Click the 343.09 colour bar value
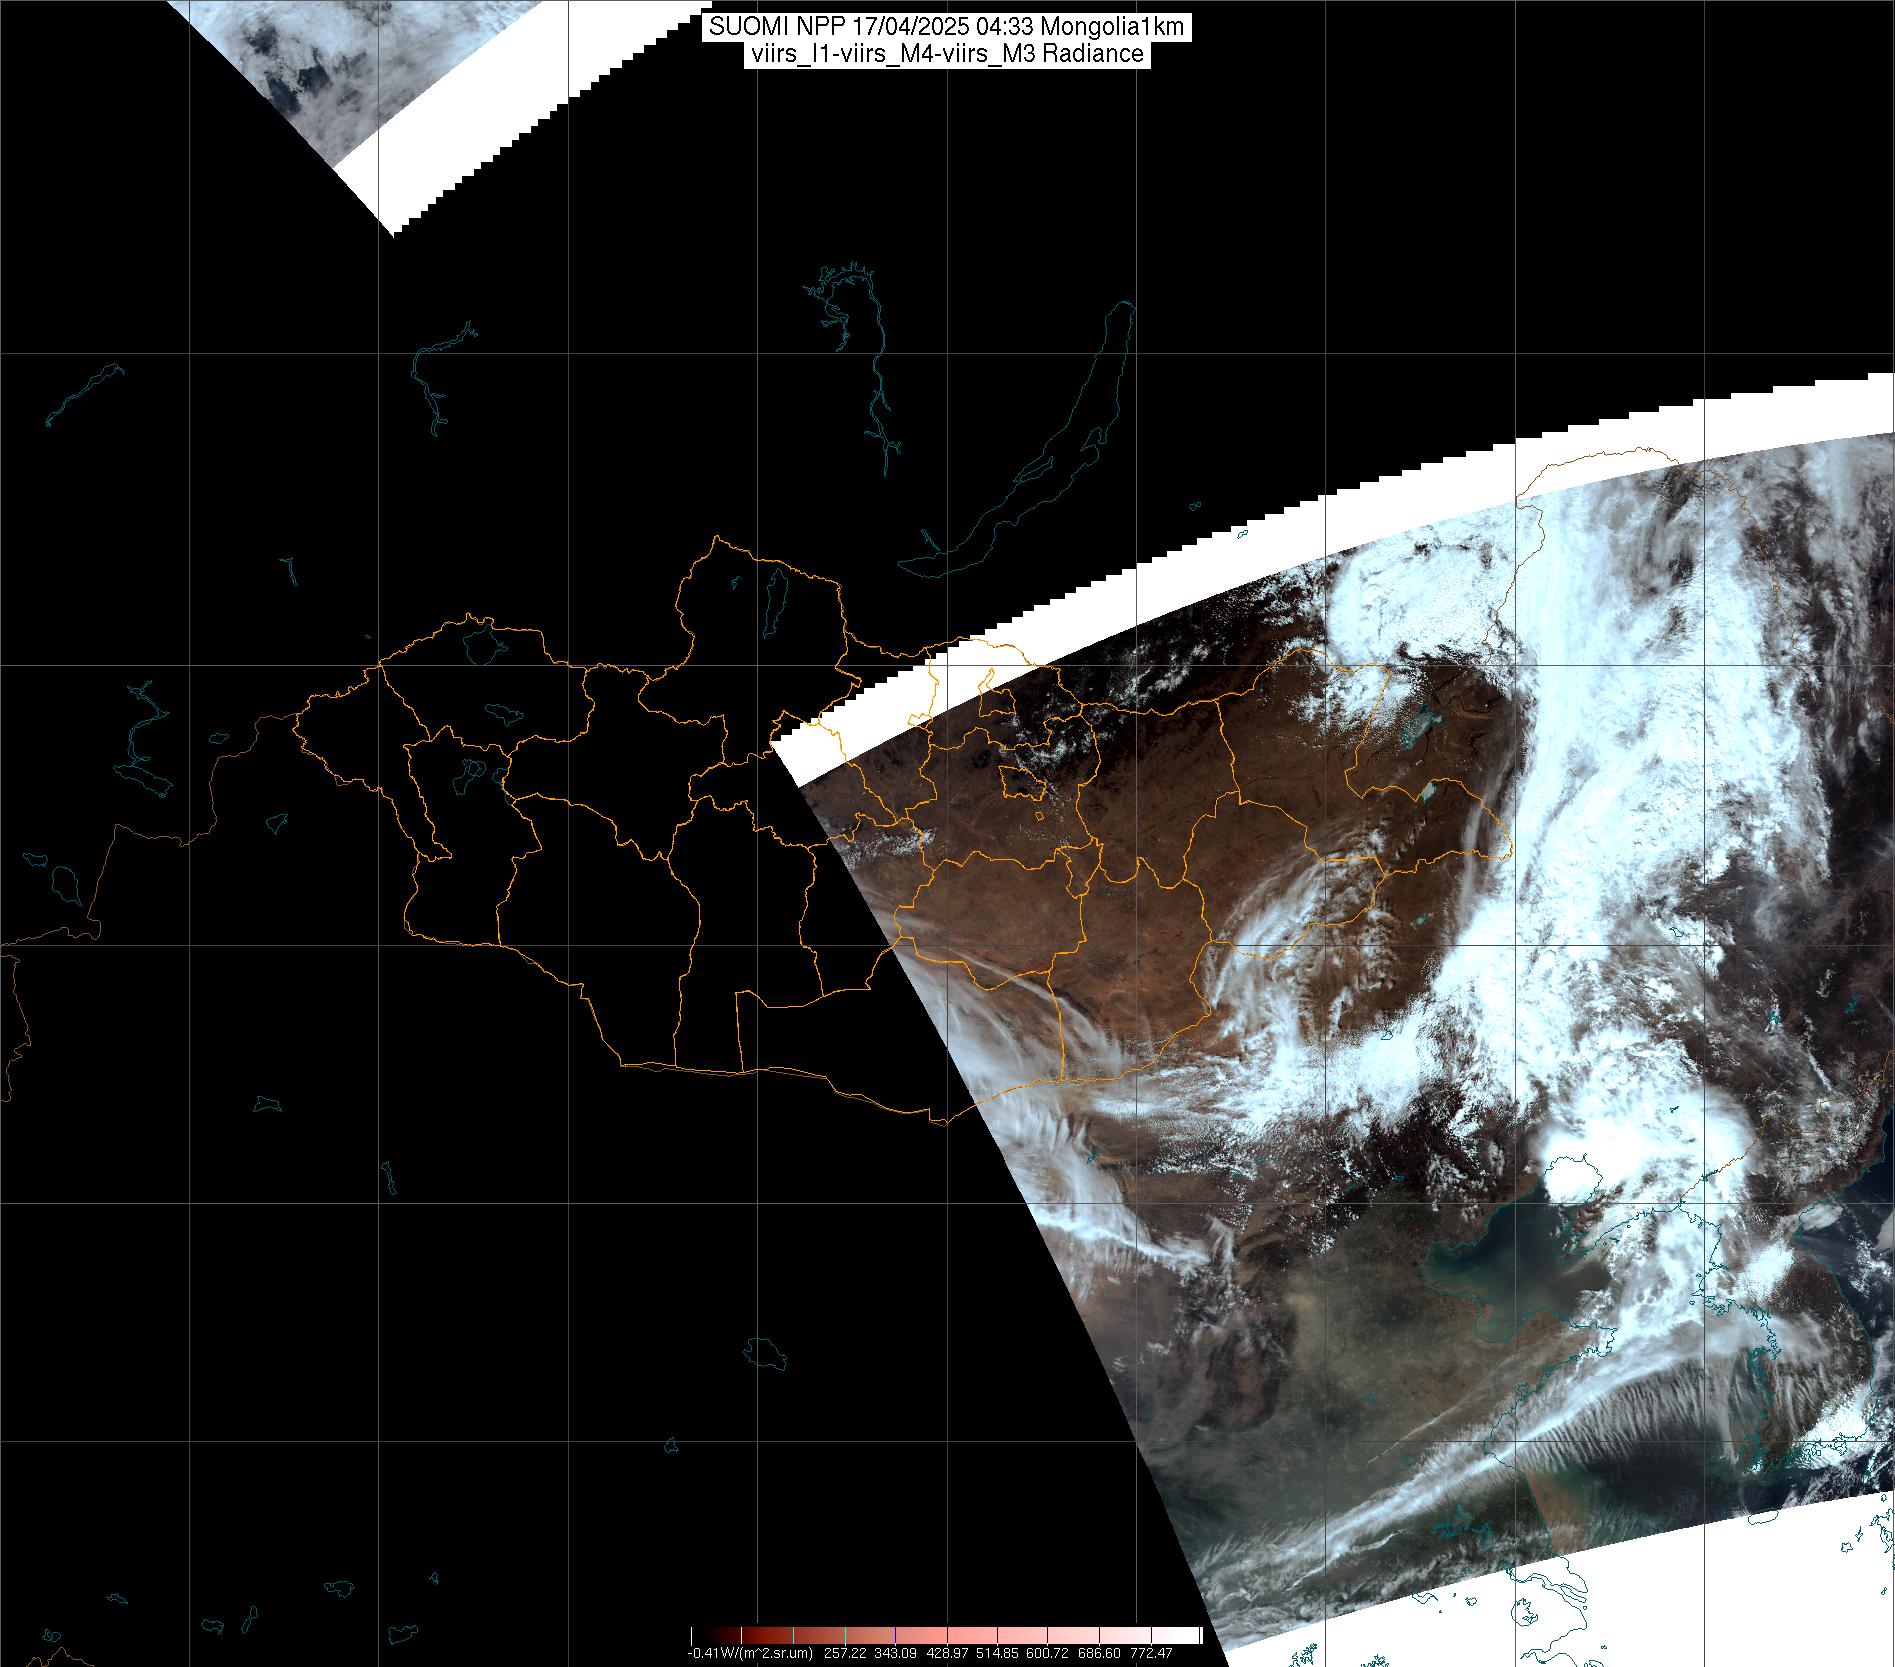This screenshot has height=1667, width=1895. pyautogui.click(x=895, y=1653)
